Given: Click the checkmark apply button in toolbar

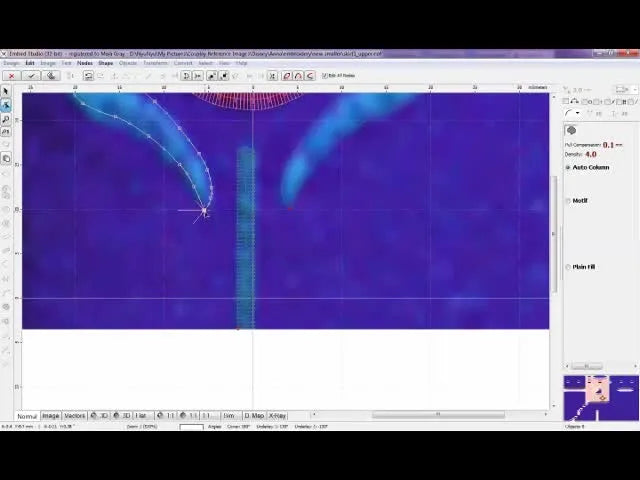Looking at the screenshot, I should point(31,76).
